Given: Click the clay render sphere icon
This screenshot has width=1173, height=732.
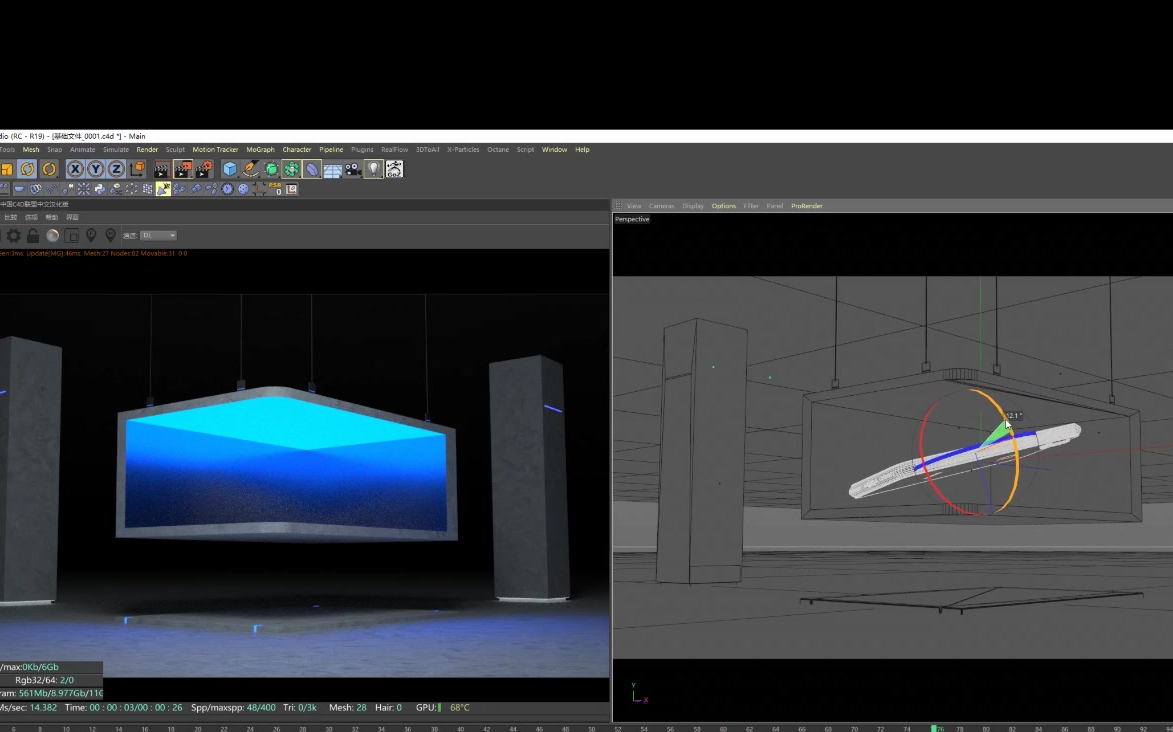Looking at the screenshot, I should (53, 236).
